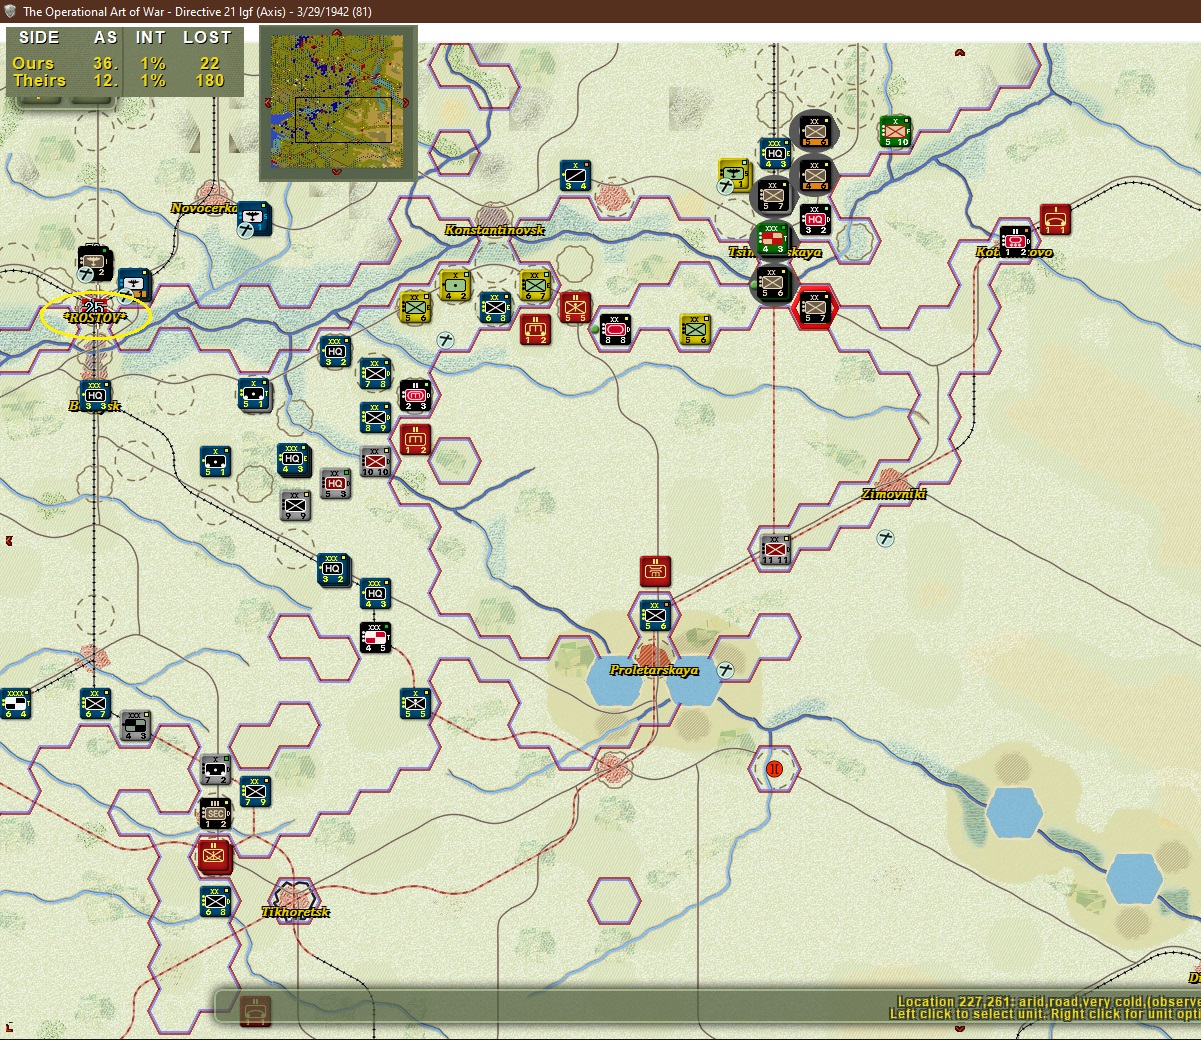The image size is (1201, 1040).
Task: Select blue infantry 6-8 between yellow units
Action: 495,307
